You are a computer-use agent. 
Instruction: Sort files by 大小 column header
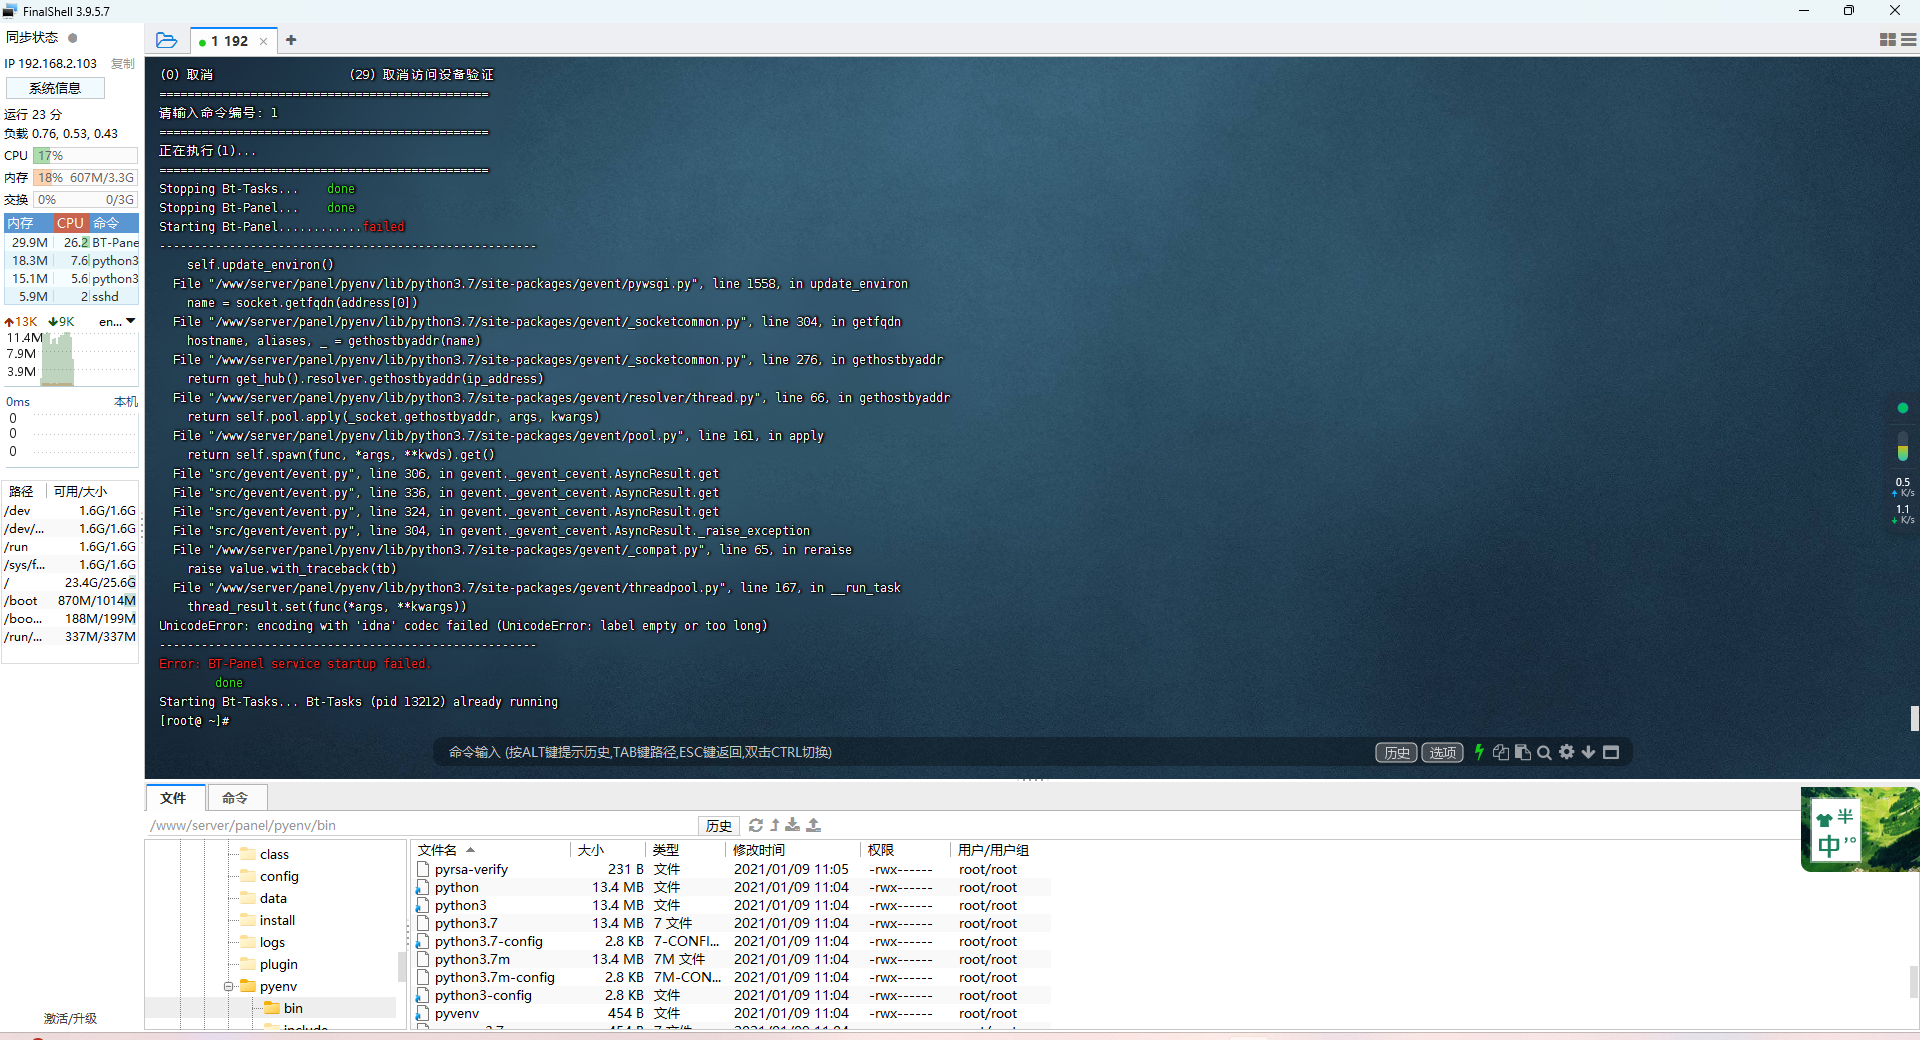tap(609, 850)
